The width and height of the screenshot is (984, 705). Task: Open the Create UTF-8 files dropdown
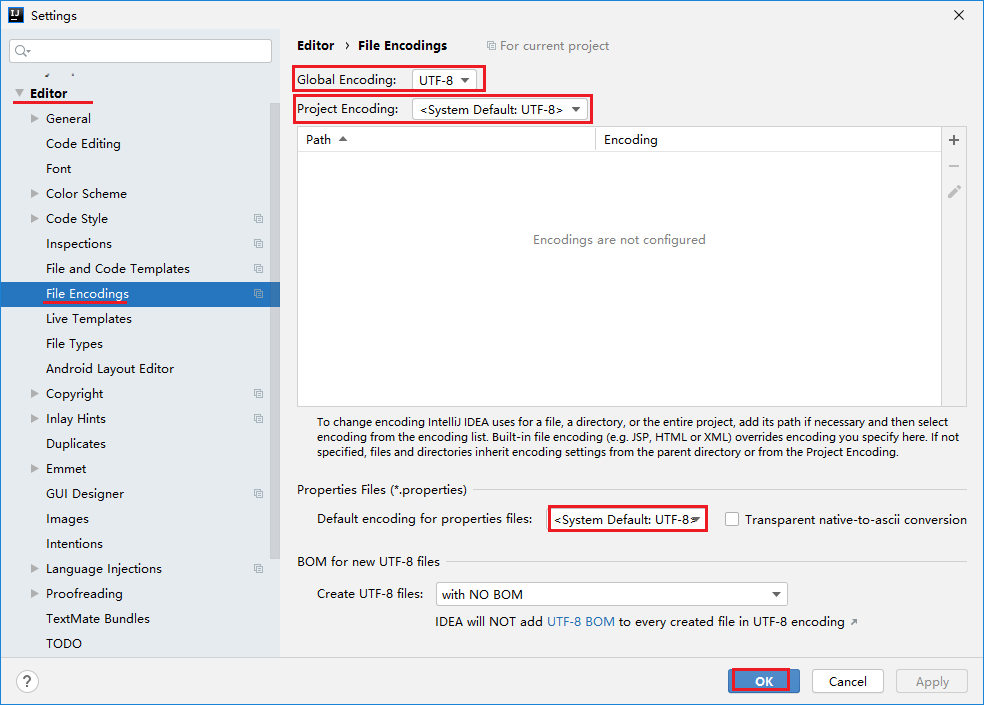click(611, 594)
